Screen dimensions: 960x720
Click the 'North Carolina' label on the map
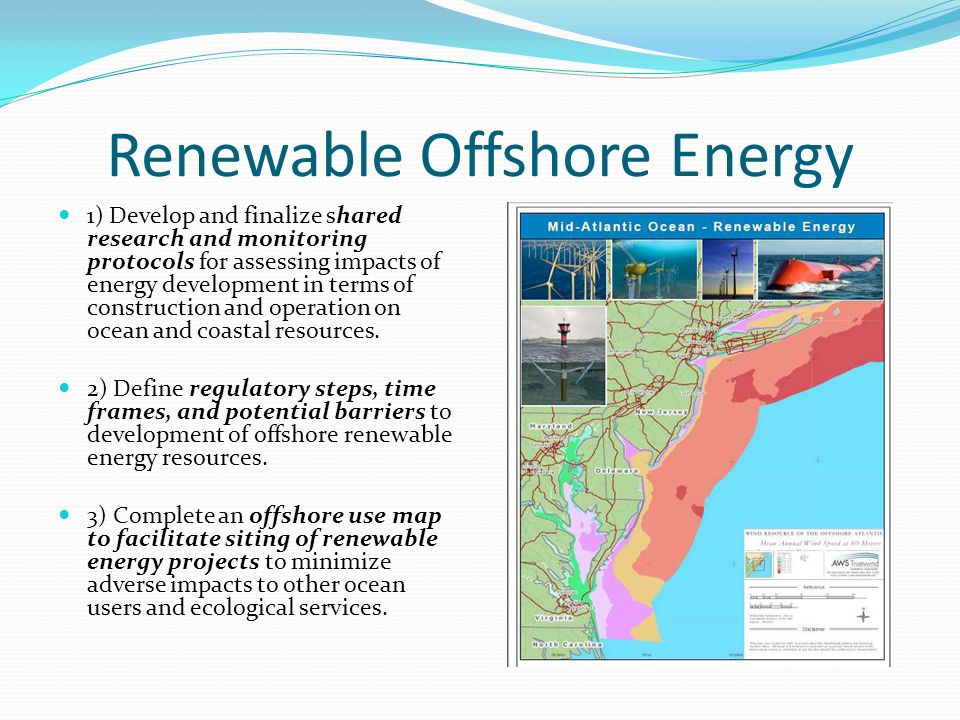pyautogui.click(x=568, y=645)
